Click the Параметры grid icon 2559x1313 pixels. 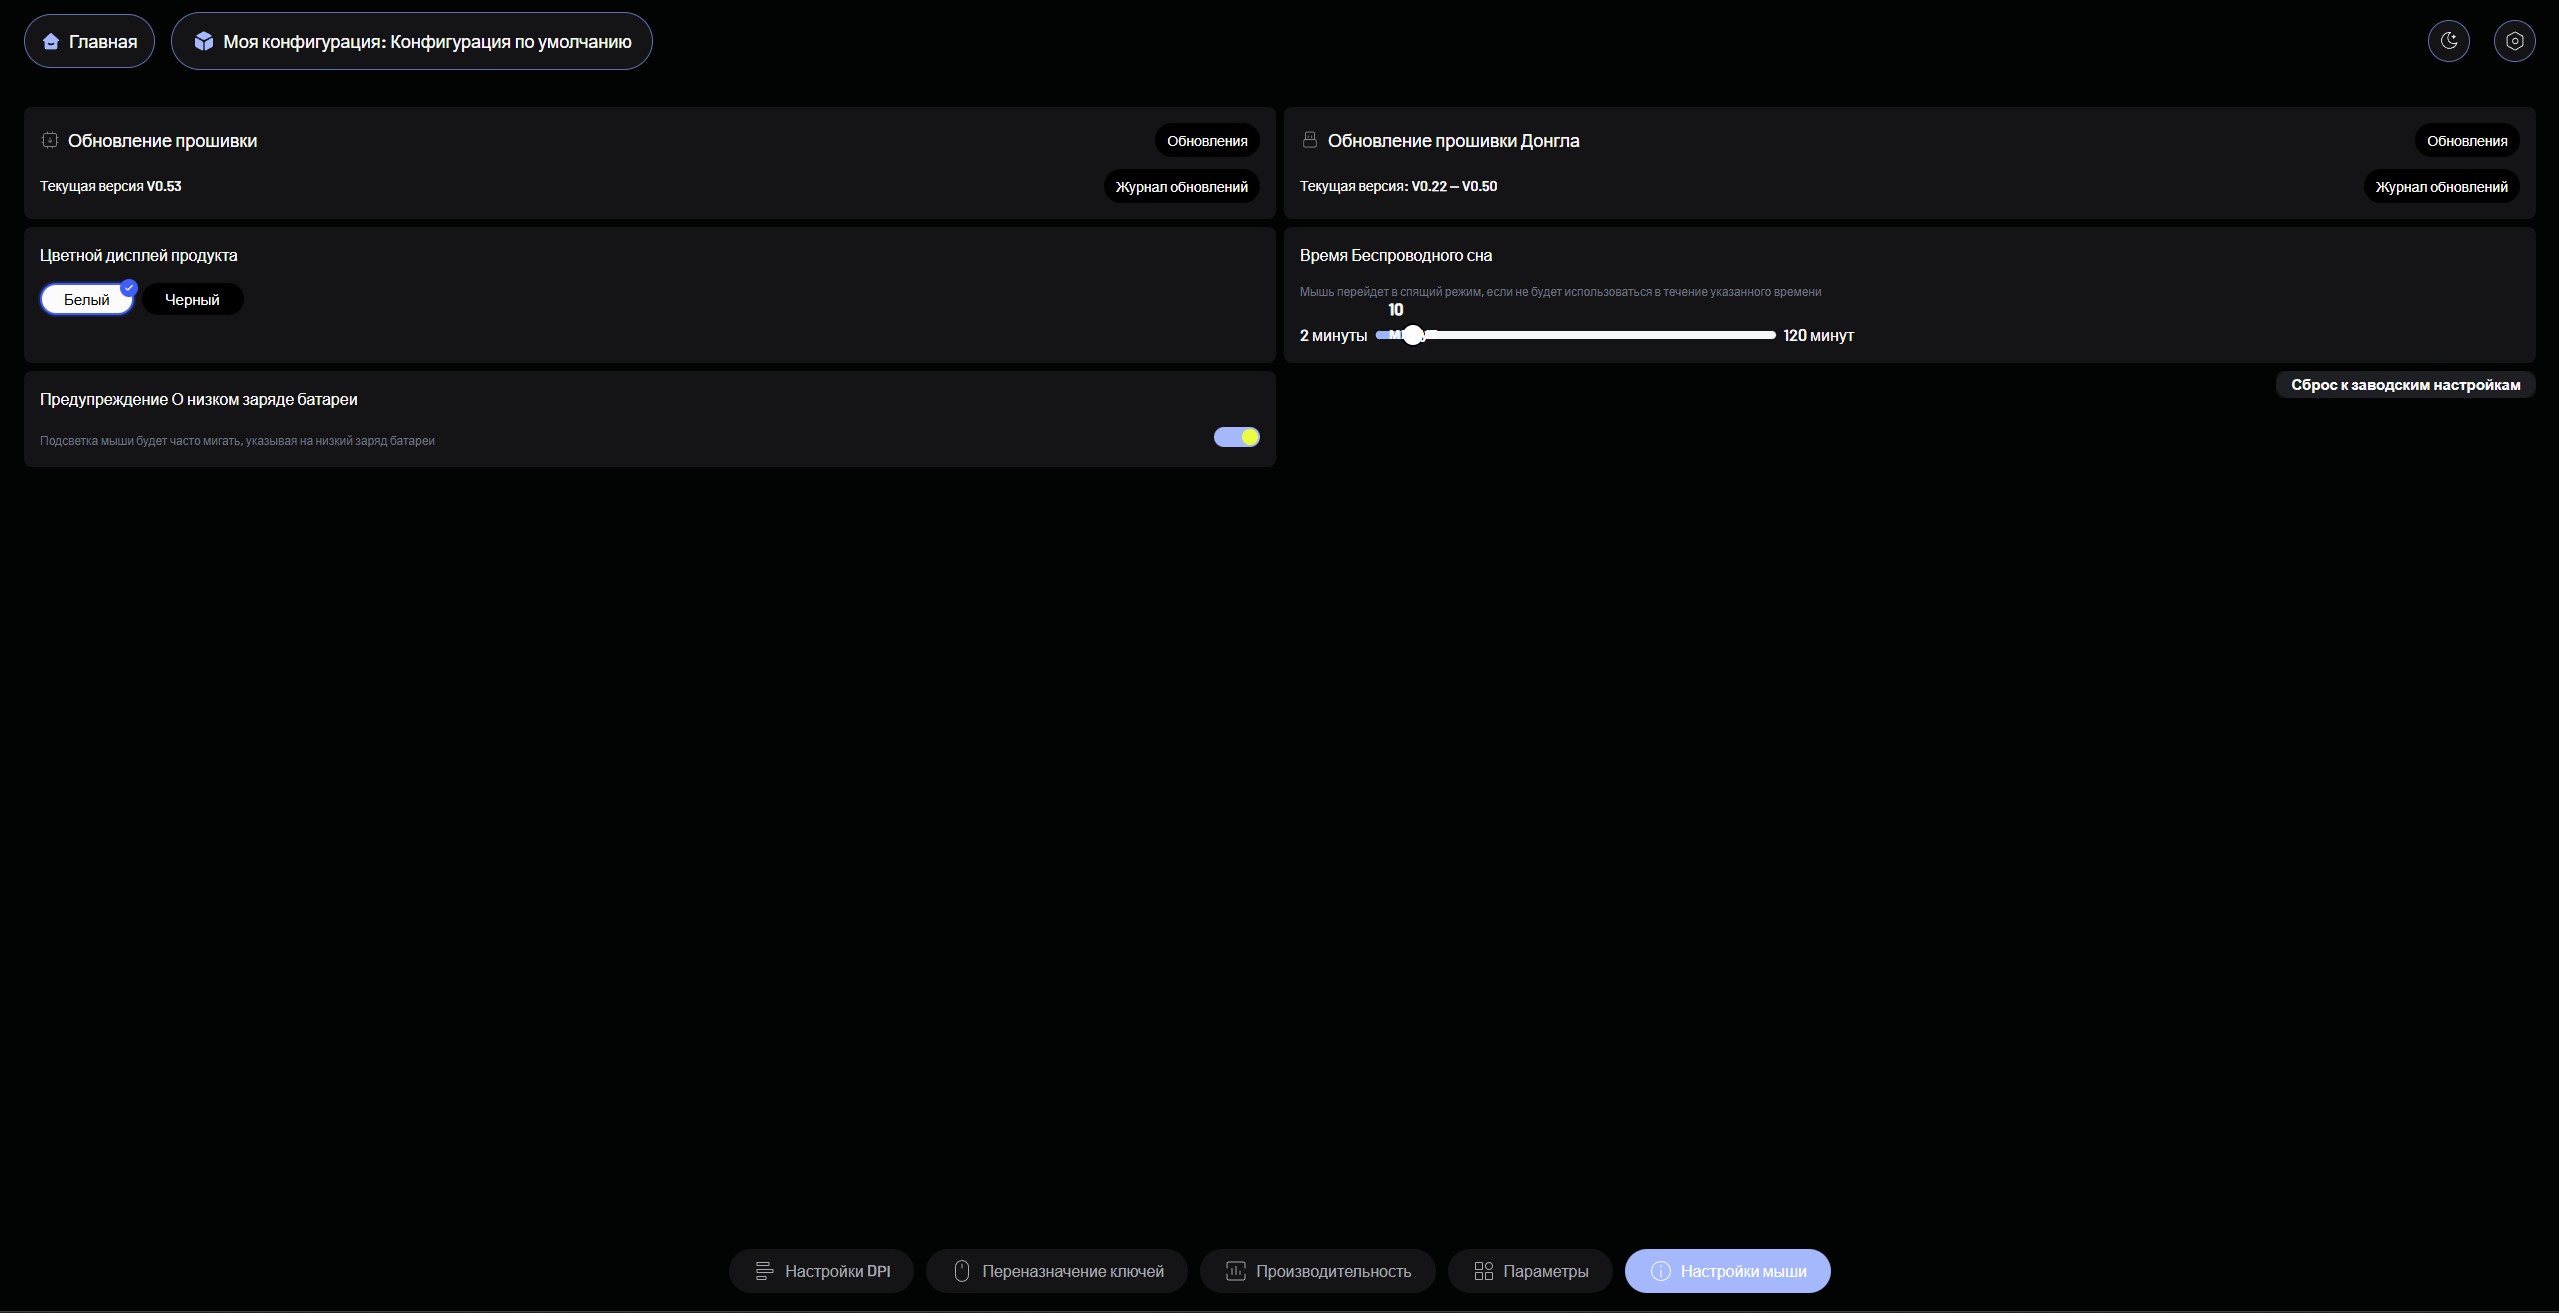pos(1483,1271)
